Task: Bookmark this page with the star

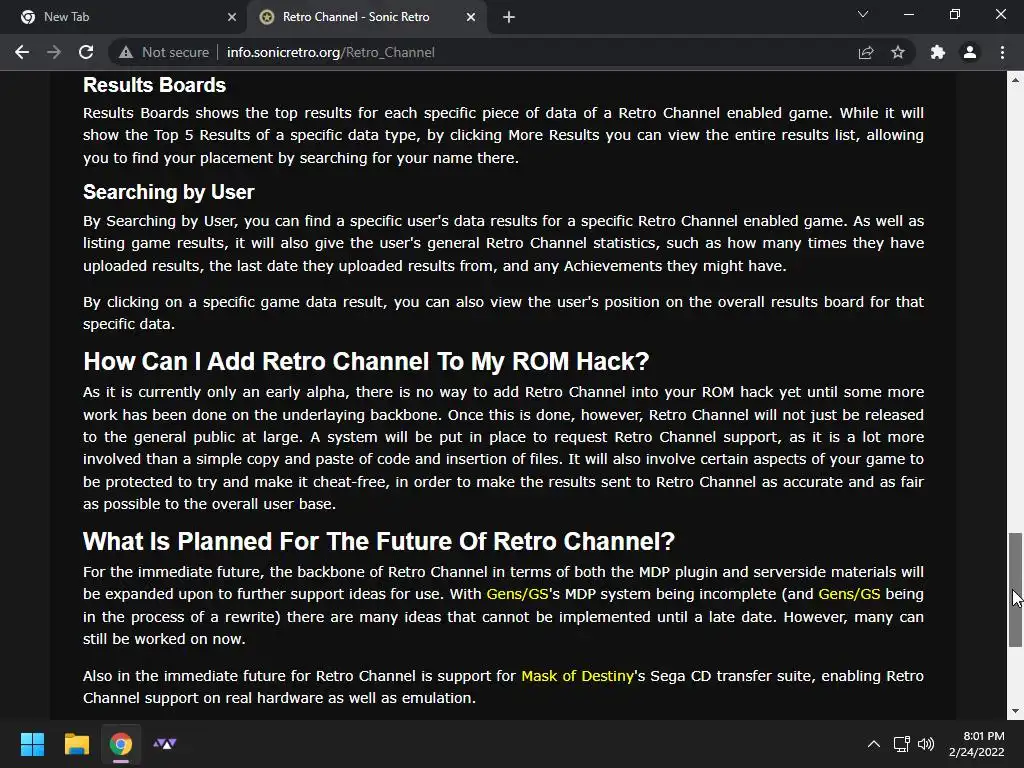Action: pos(898,52)
